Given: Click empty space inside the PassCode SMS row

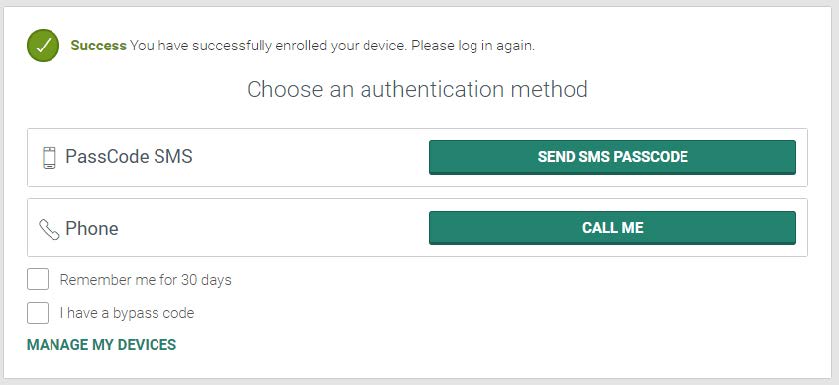Looking at the screenshot, I should click(x=310, y=157).
